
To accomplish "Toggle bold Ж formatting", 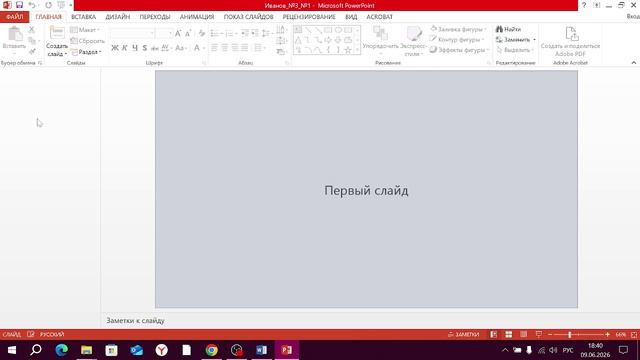I will coord(115,48).
